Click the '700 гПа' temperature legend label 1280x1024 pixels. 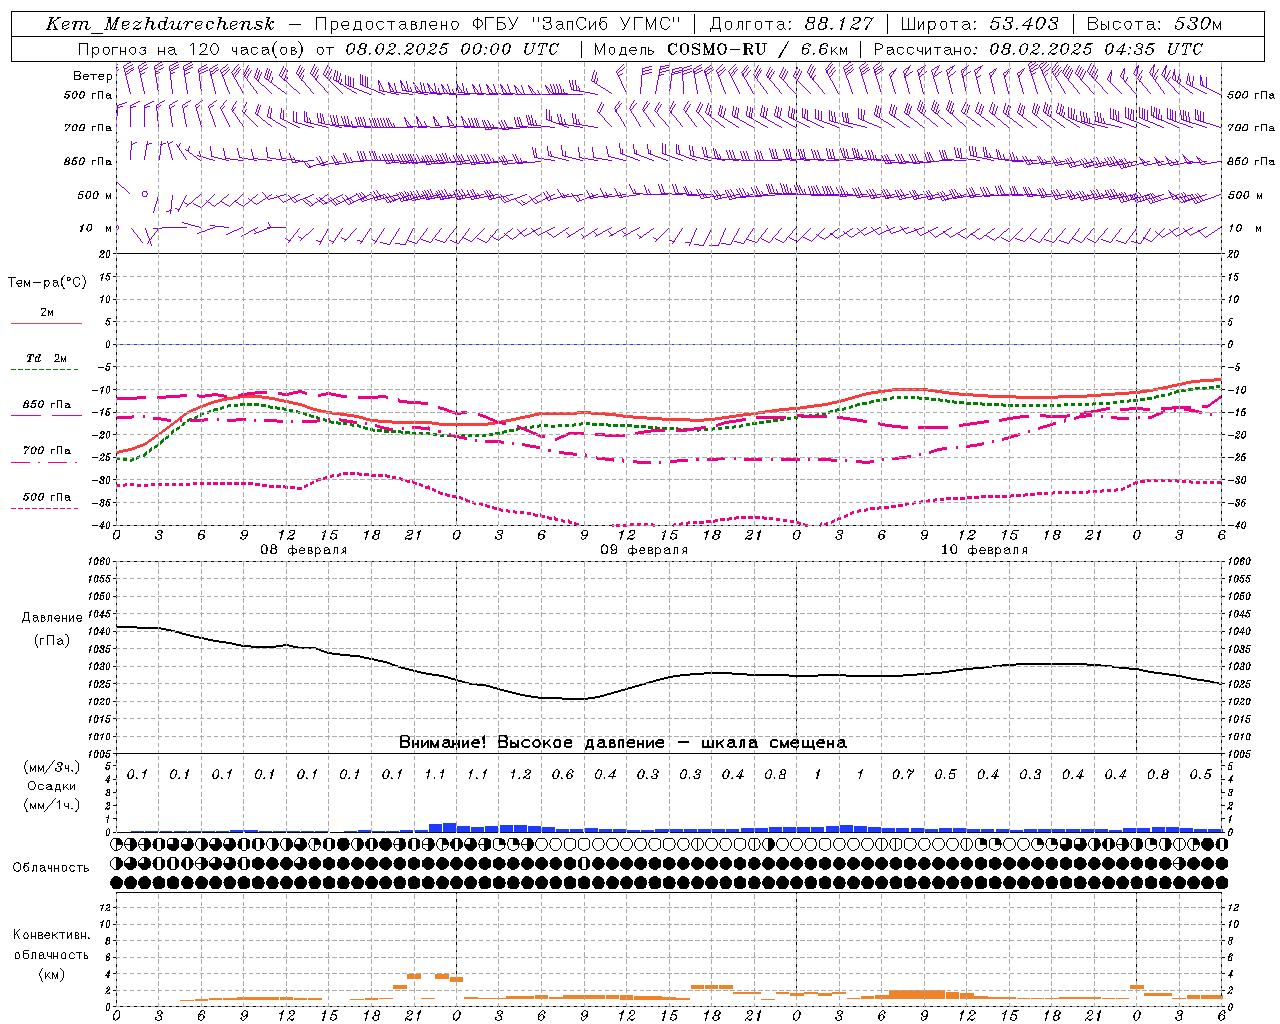pyautogui.click(x=47, y=451)
